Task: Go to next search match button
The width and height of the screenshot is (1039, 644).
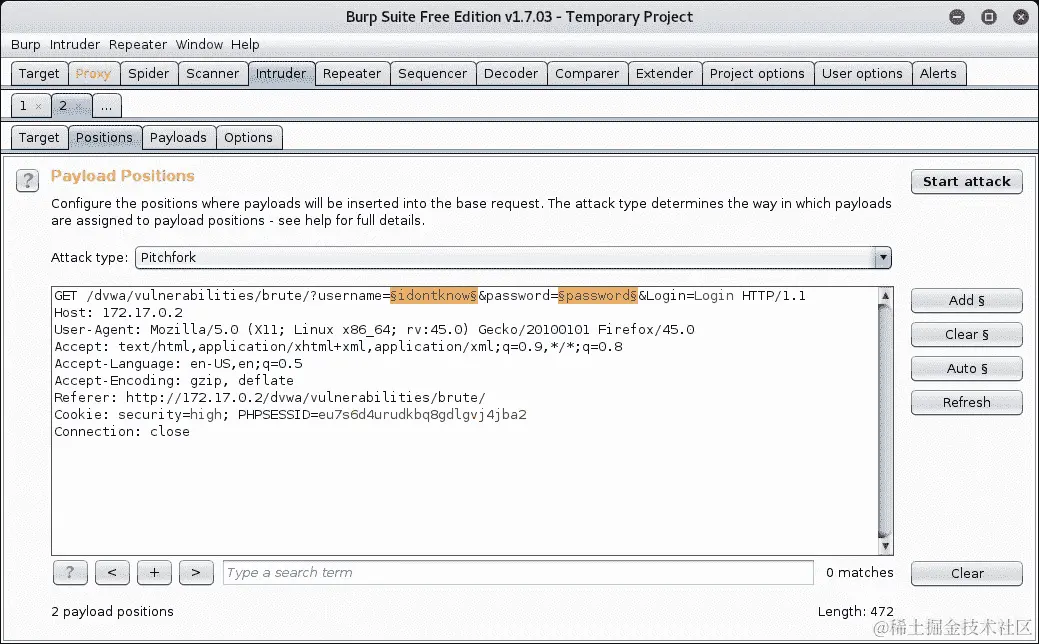Action: point(196,572)
